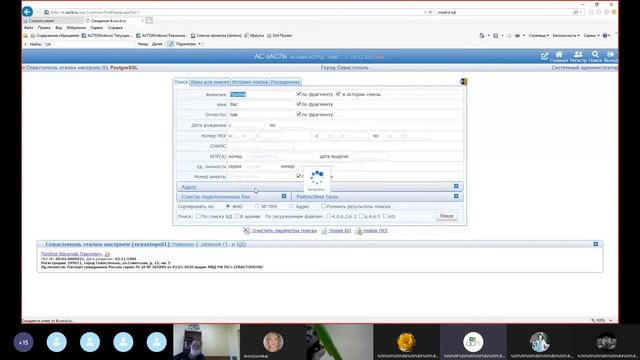Click the Назад button in find bar
This screenshot has height=360, width=640.
[143, 44]
